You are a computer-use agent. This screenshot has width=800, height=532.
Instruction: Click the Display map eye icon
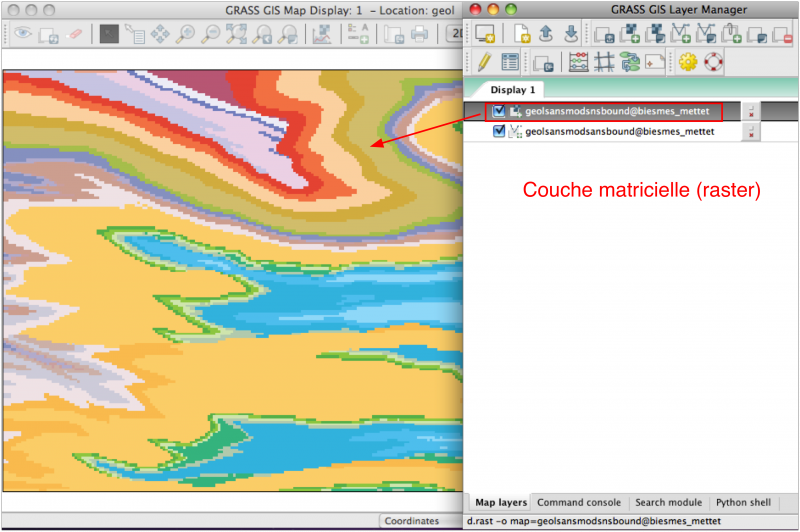coord(22,35)
